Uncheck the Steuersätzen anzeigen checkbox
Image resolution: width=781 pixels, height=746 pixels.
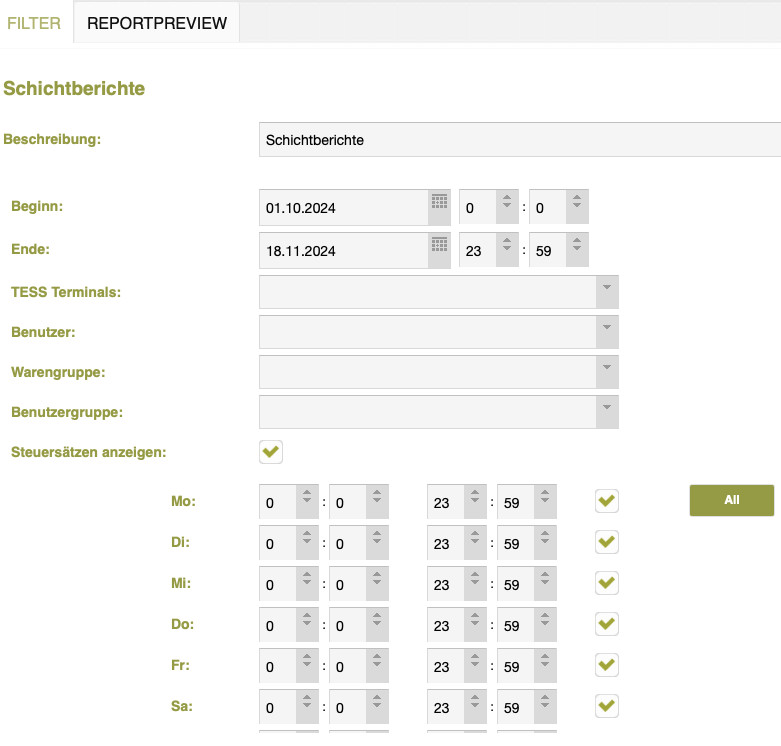(x=271, y=452)
